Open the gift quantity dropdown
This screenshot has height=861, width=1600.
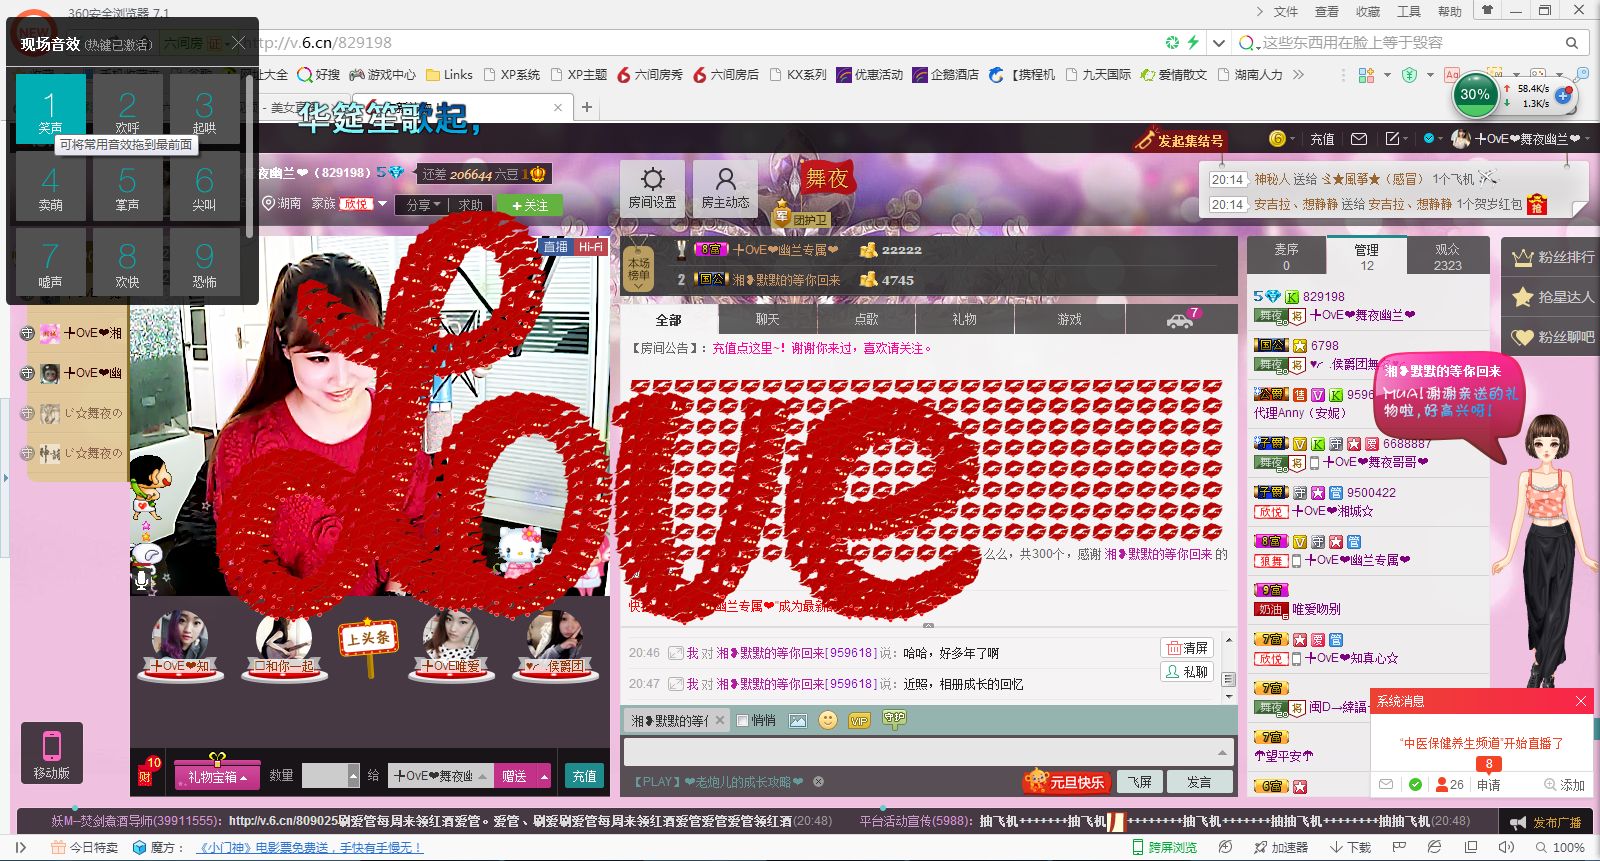click(353, 775)
